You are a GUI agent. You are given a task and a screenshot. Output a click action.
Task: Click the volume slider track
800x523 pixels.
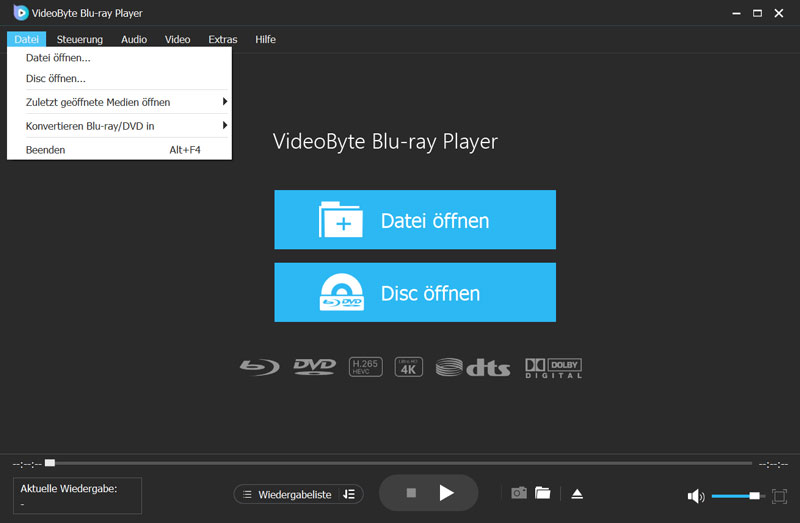[738, 496]
